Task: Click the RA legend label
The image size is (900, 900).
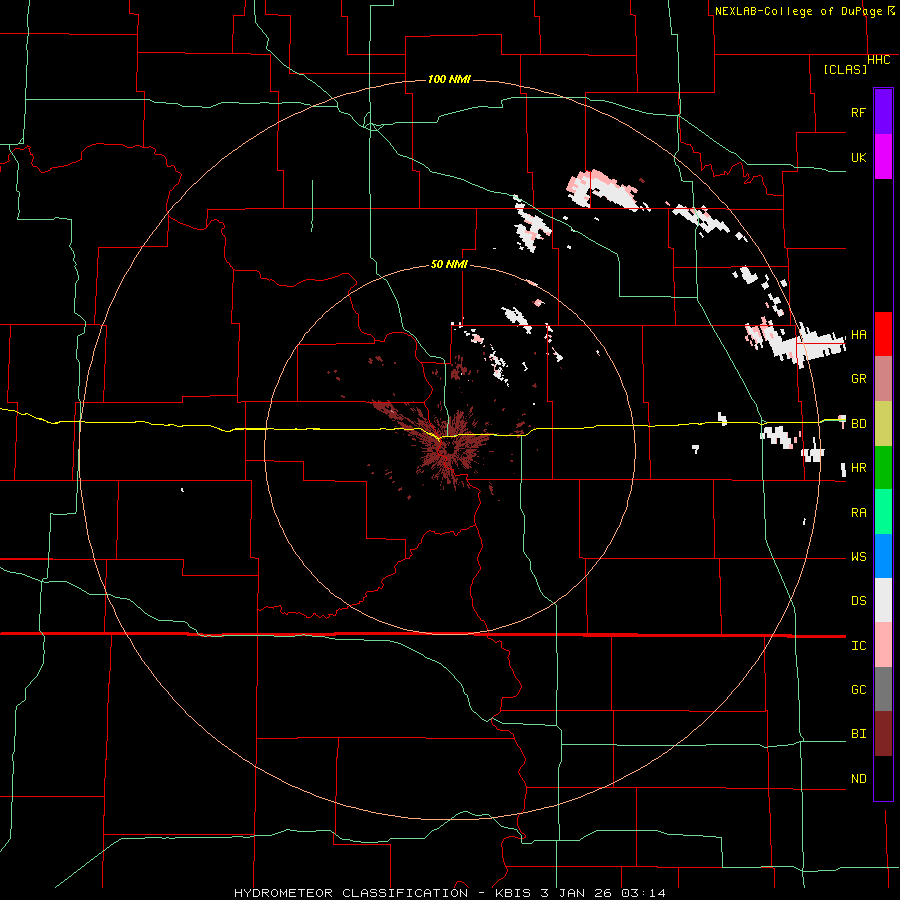Action: point(858,513)
